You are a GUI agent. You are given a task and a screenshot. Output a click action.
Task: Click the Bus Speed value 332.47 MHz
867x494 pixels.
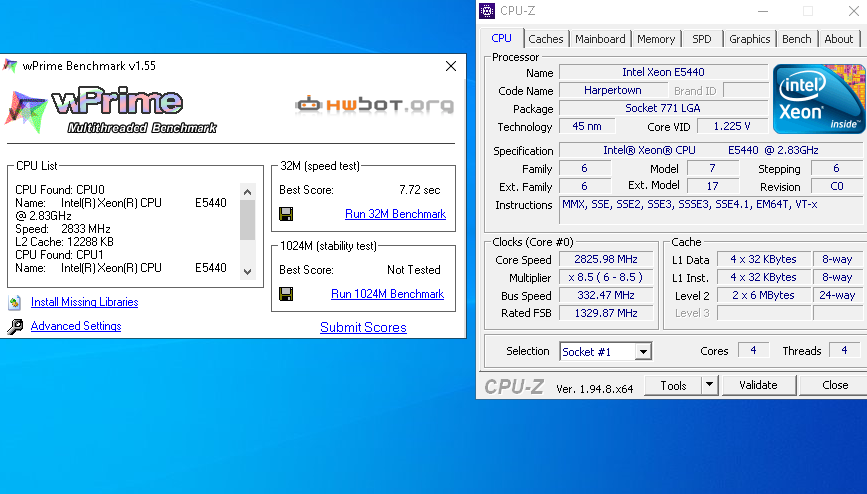pyautogui.click(x=606, y=295)
